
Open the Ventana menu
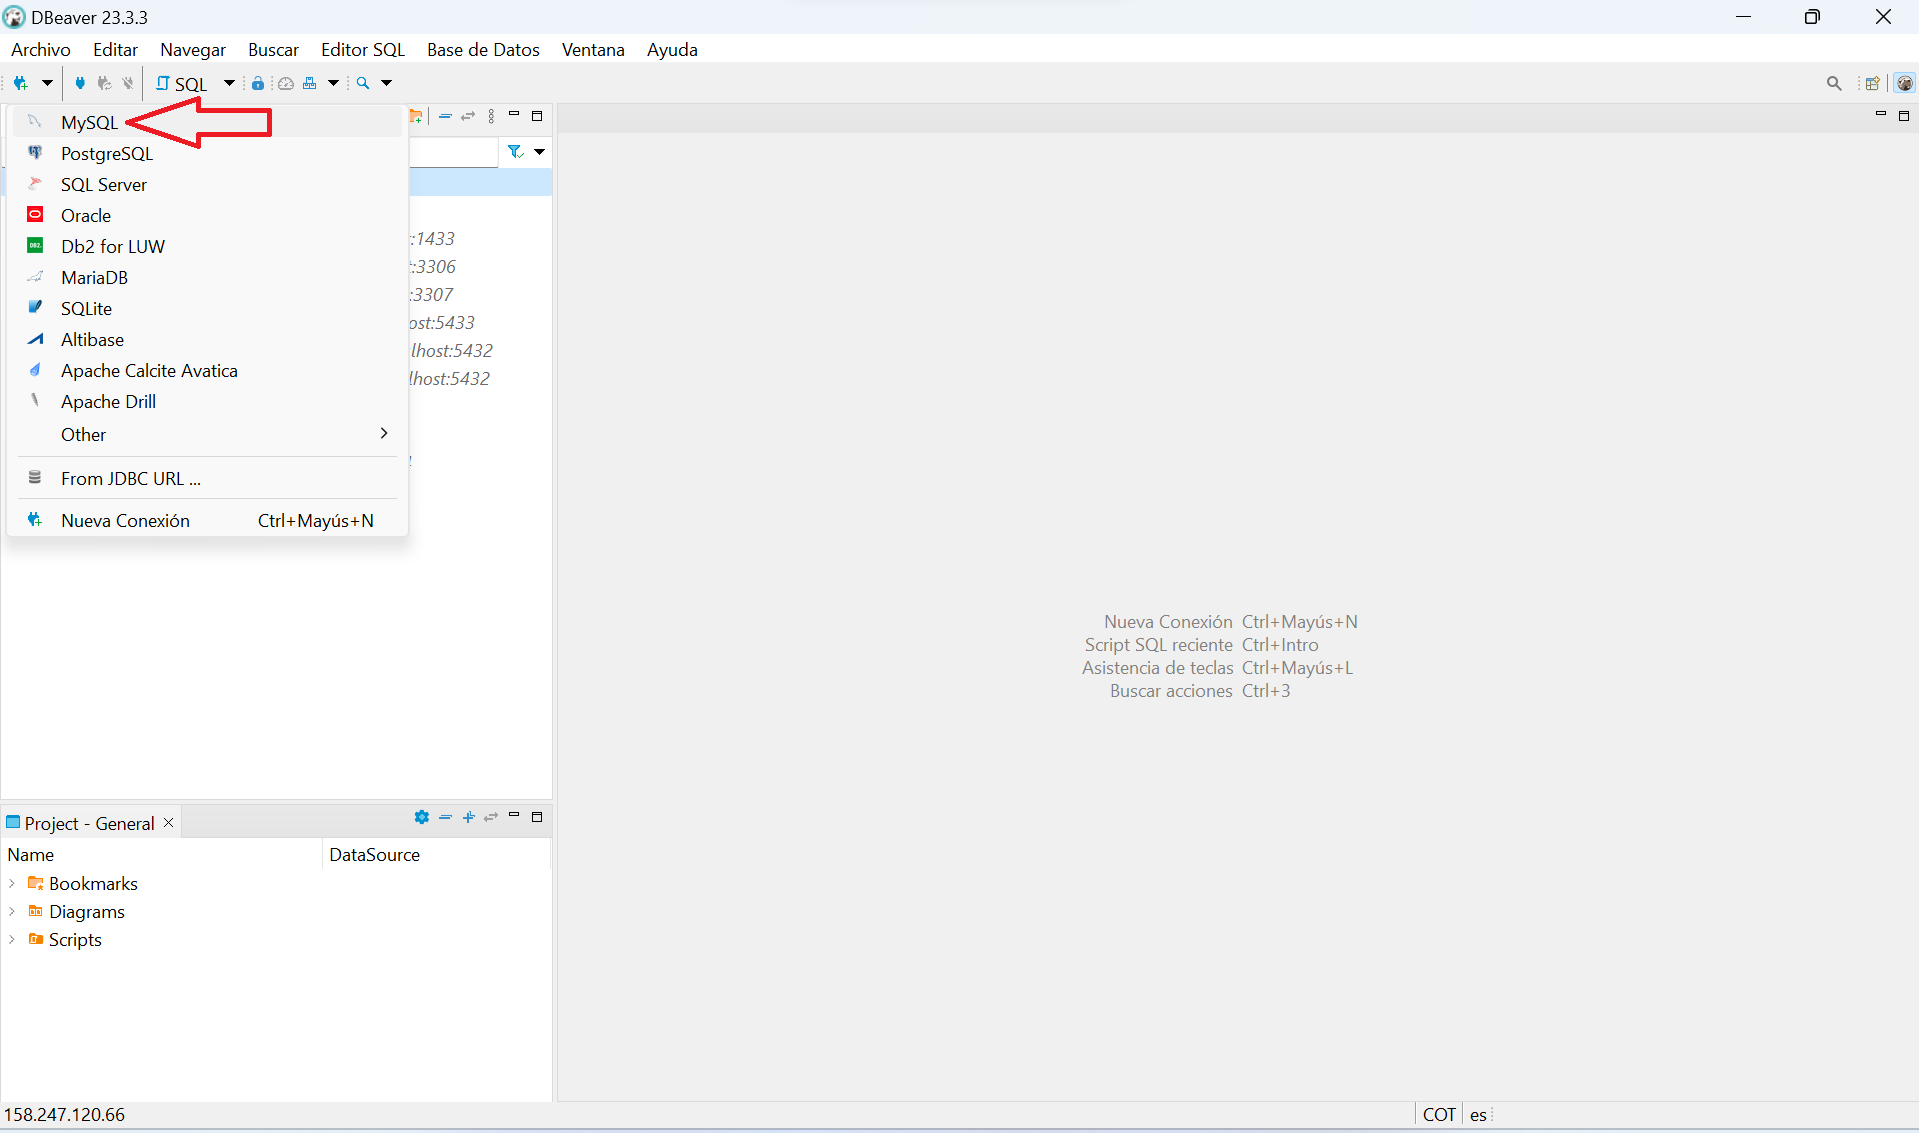point(593,49)
